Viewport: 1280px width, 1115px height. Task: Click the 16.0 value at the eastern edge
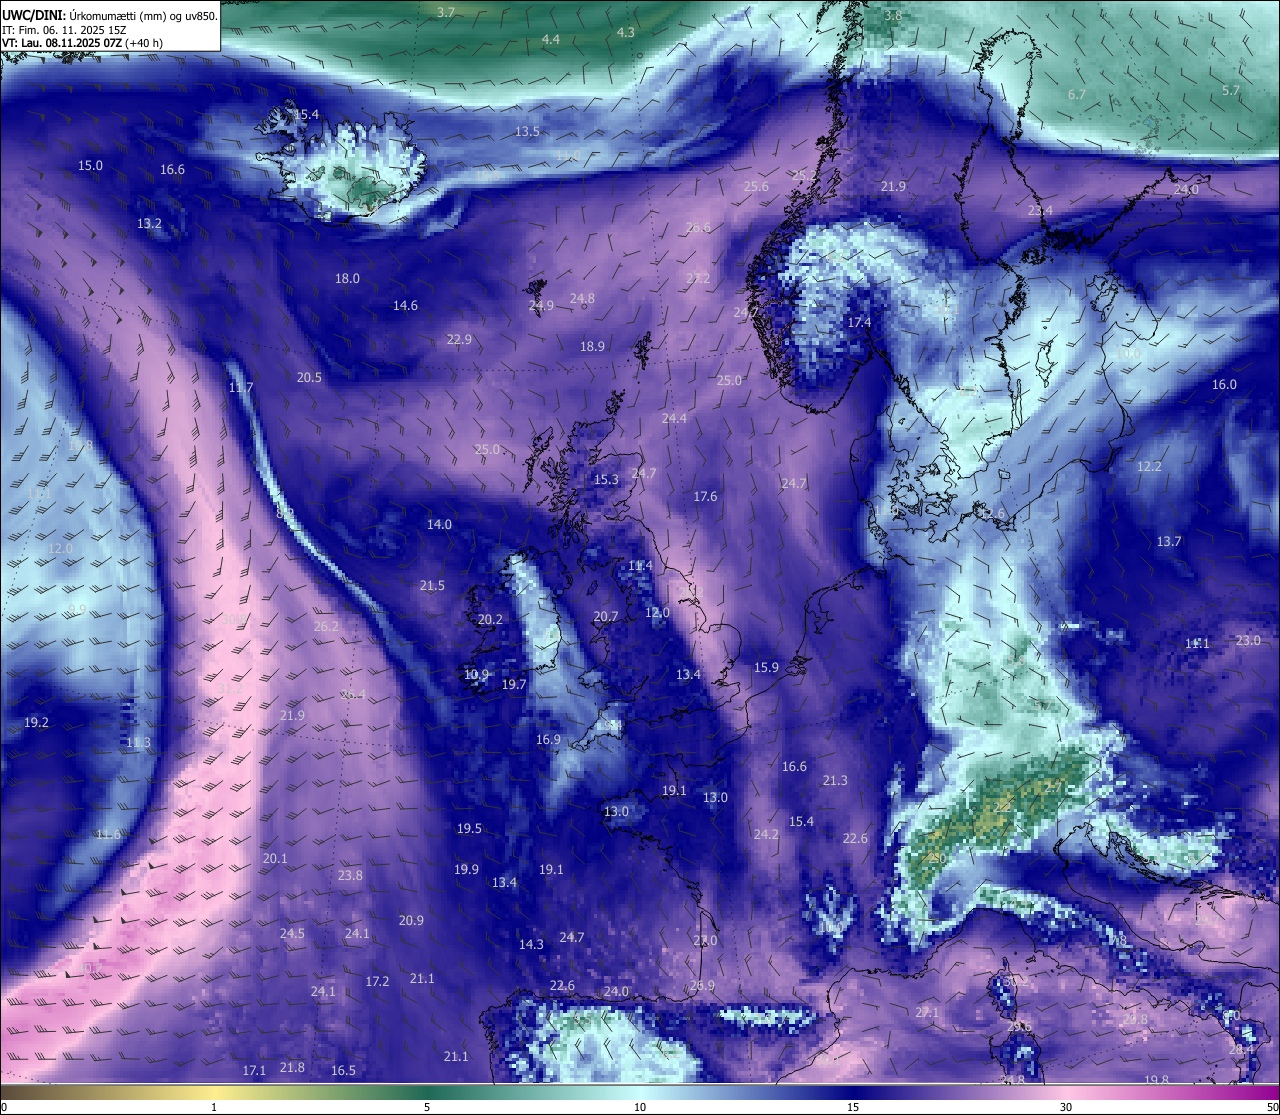[x=1224, y=385]
